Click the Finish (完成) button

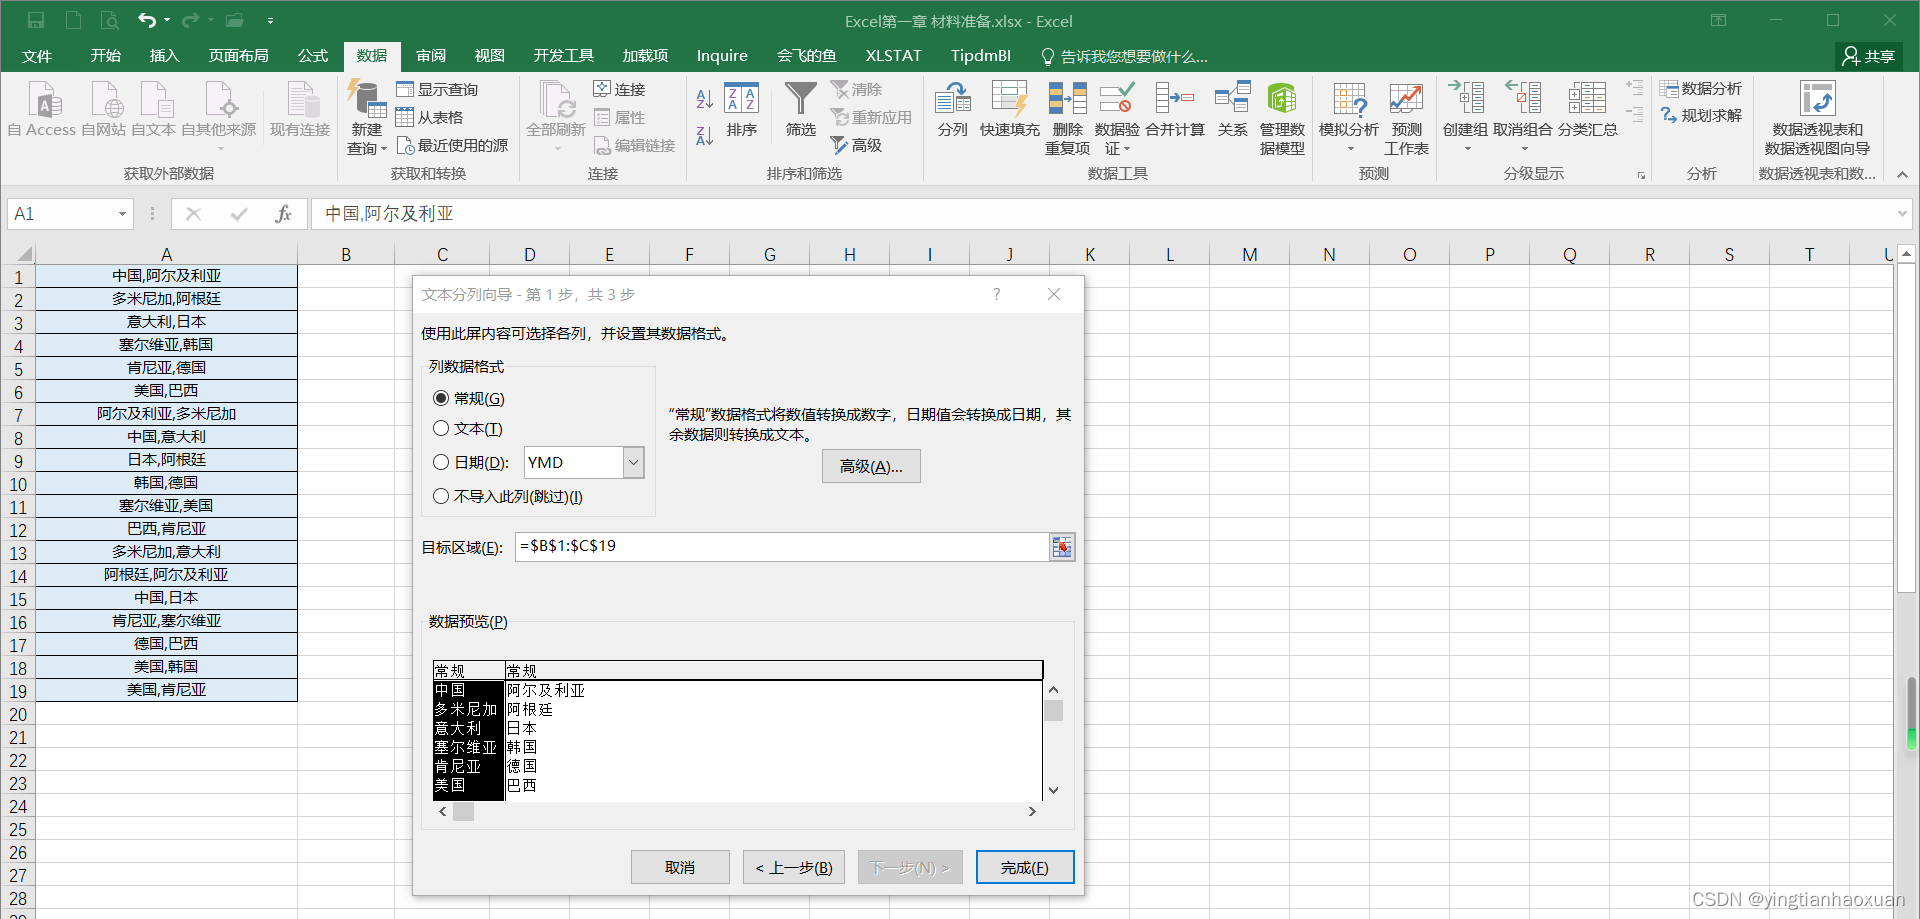click(x=1025, y=867)
